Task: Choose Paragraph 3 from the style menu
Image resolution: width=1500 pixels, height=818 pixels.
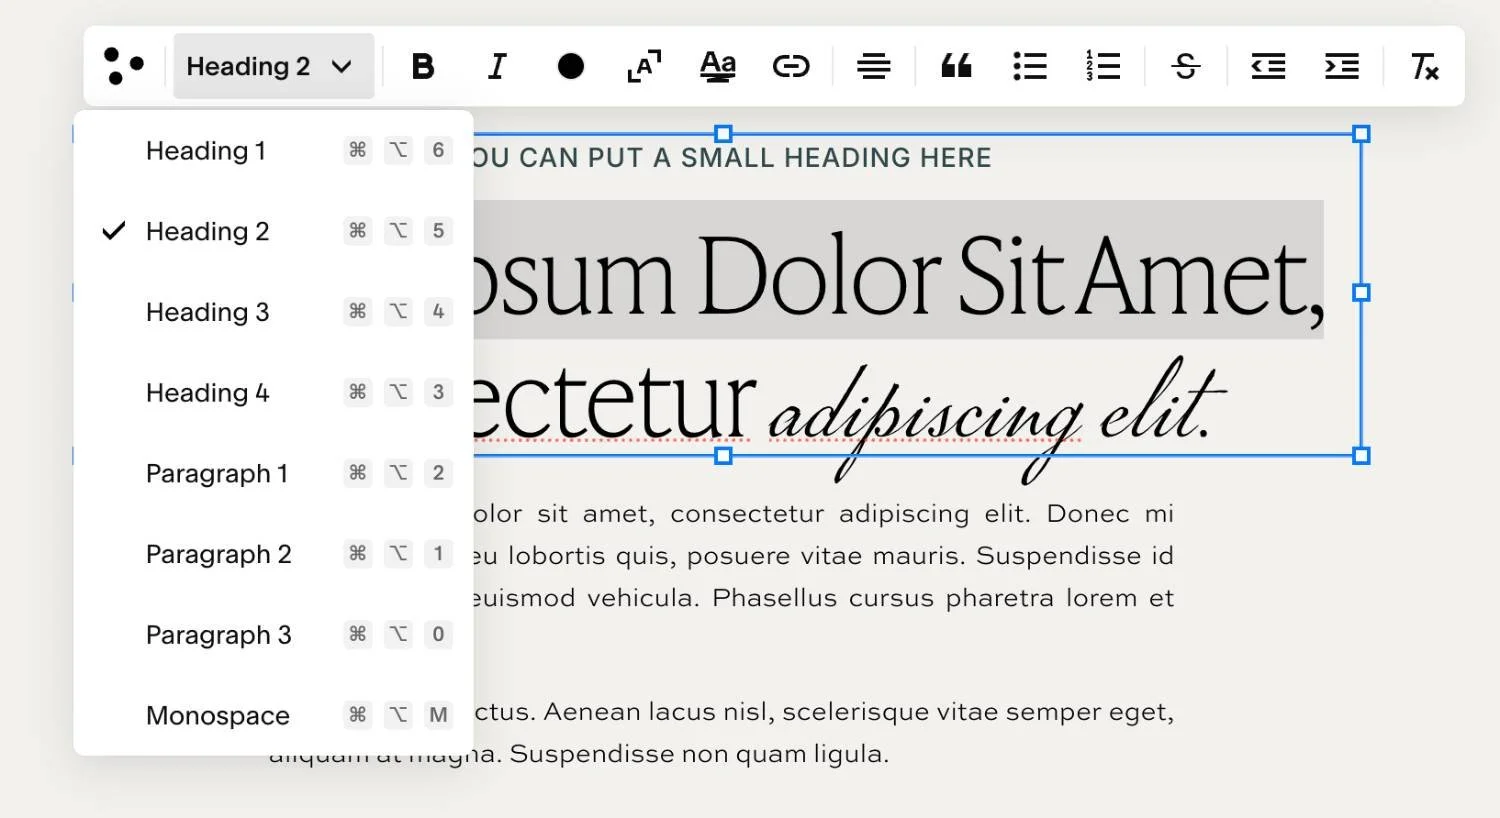Action: (273, 635)
